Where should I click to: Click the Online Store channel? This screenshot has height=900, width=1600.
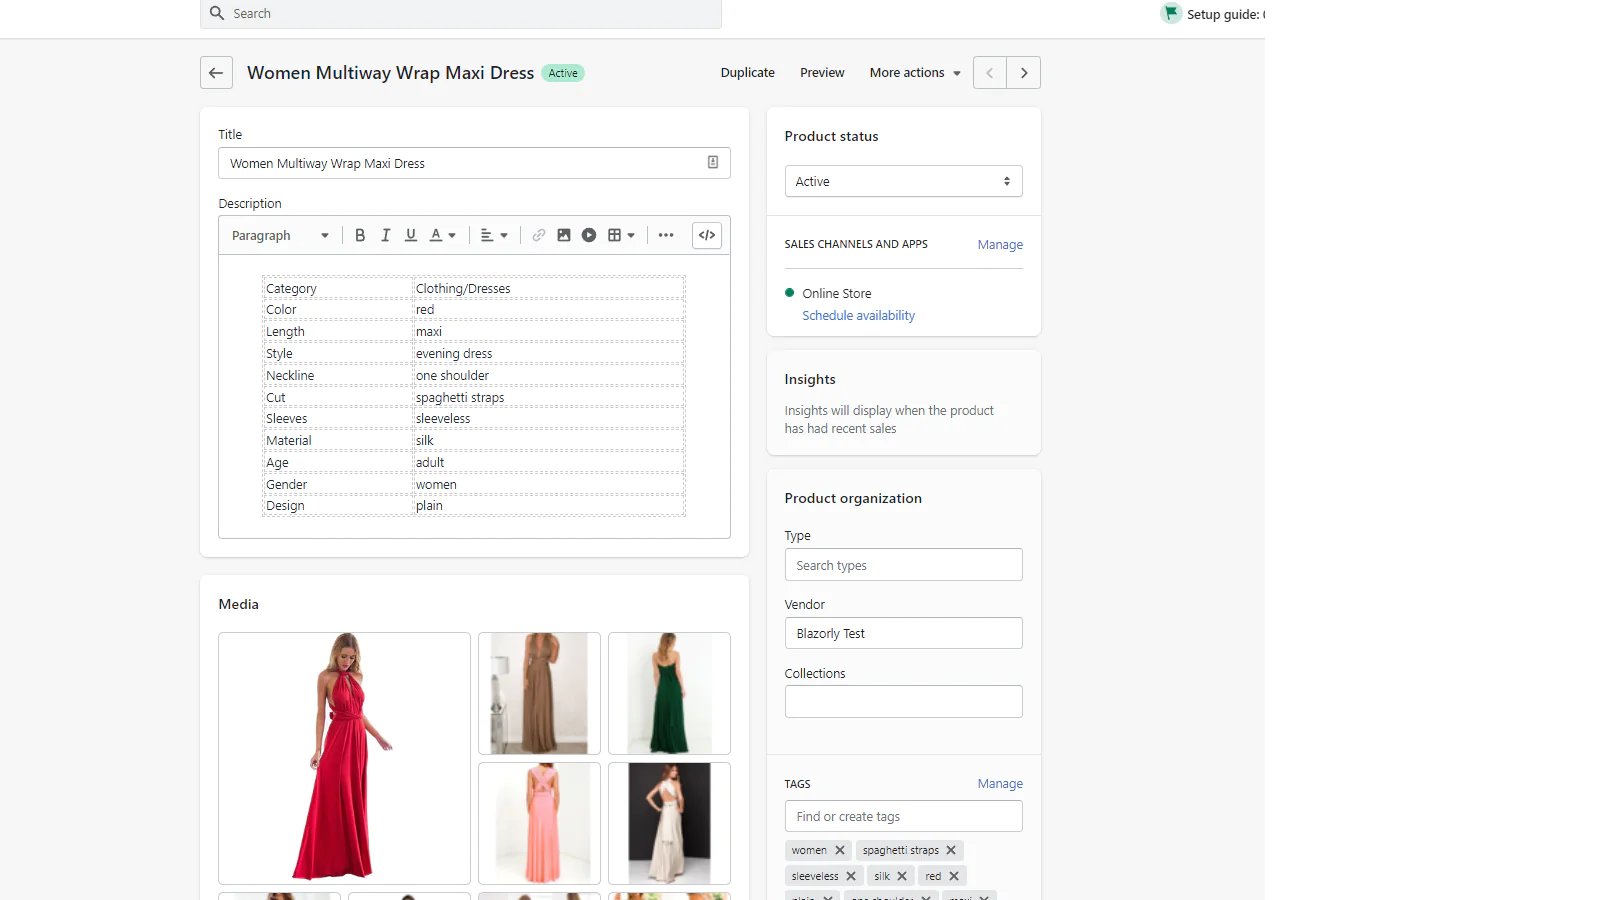[x=836, y=293]
